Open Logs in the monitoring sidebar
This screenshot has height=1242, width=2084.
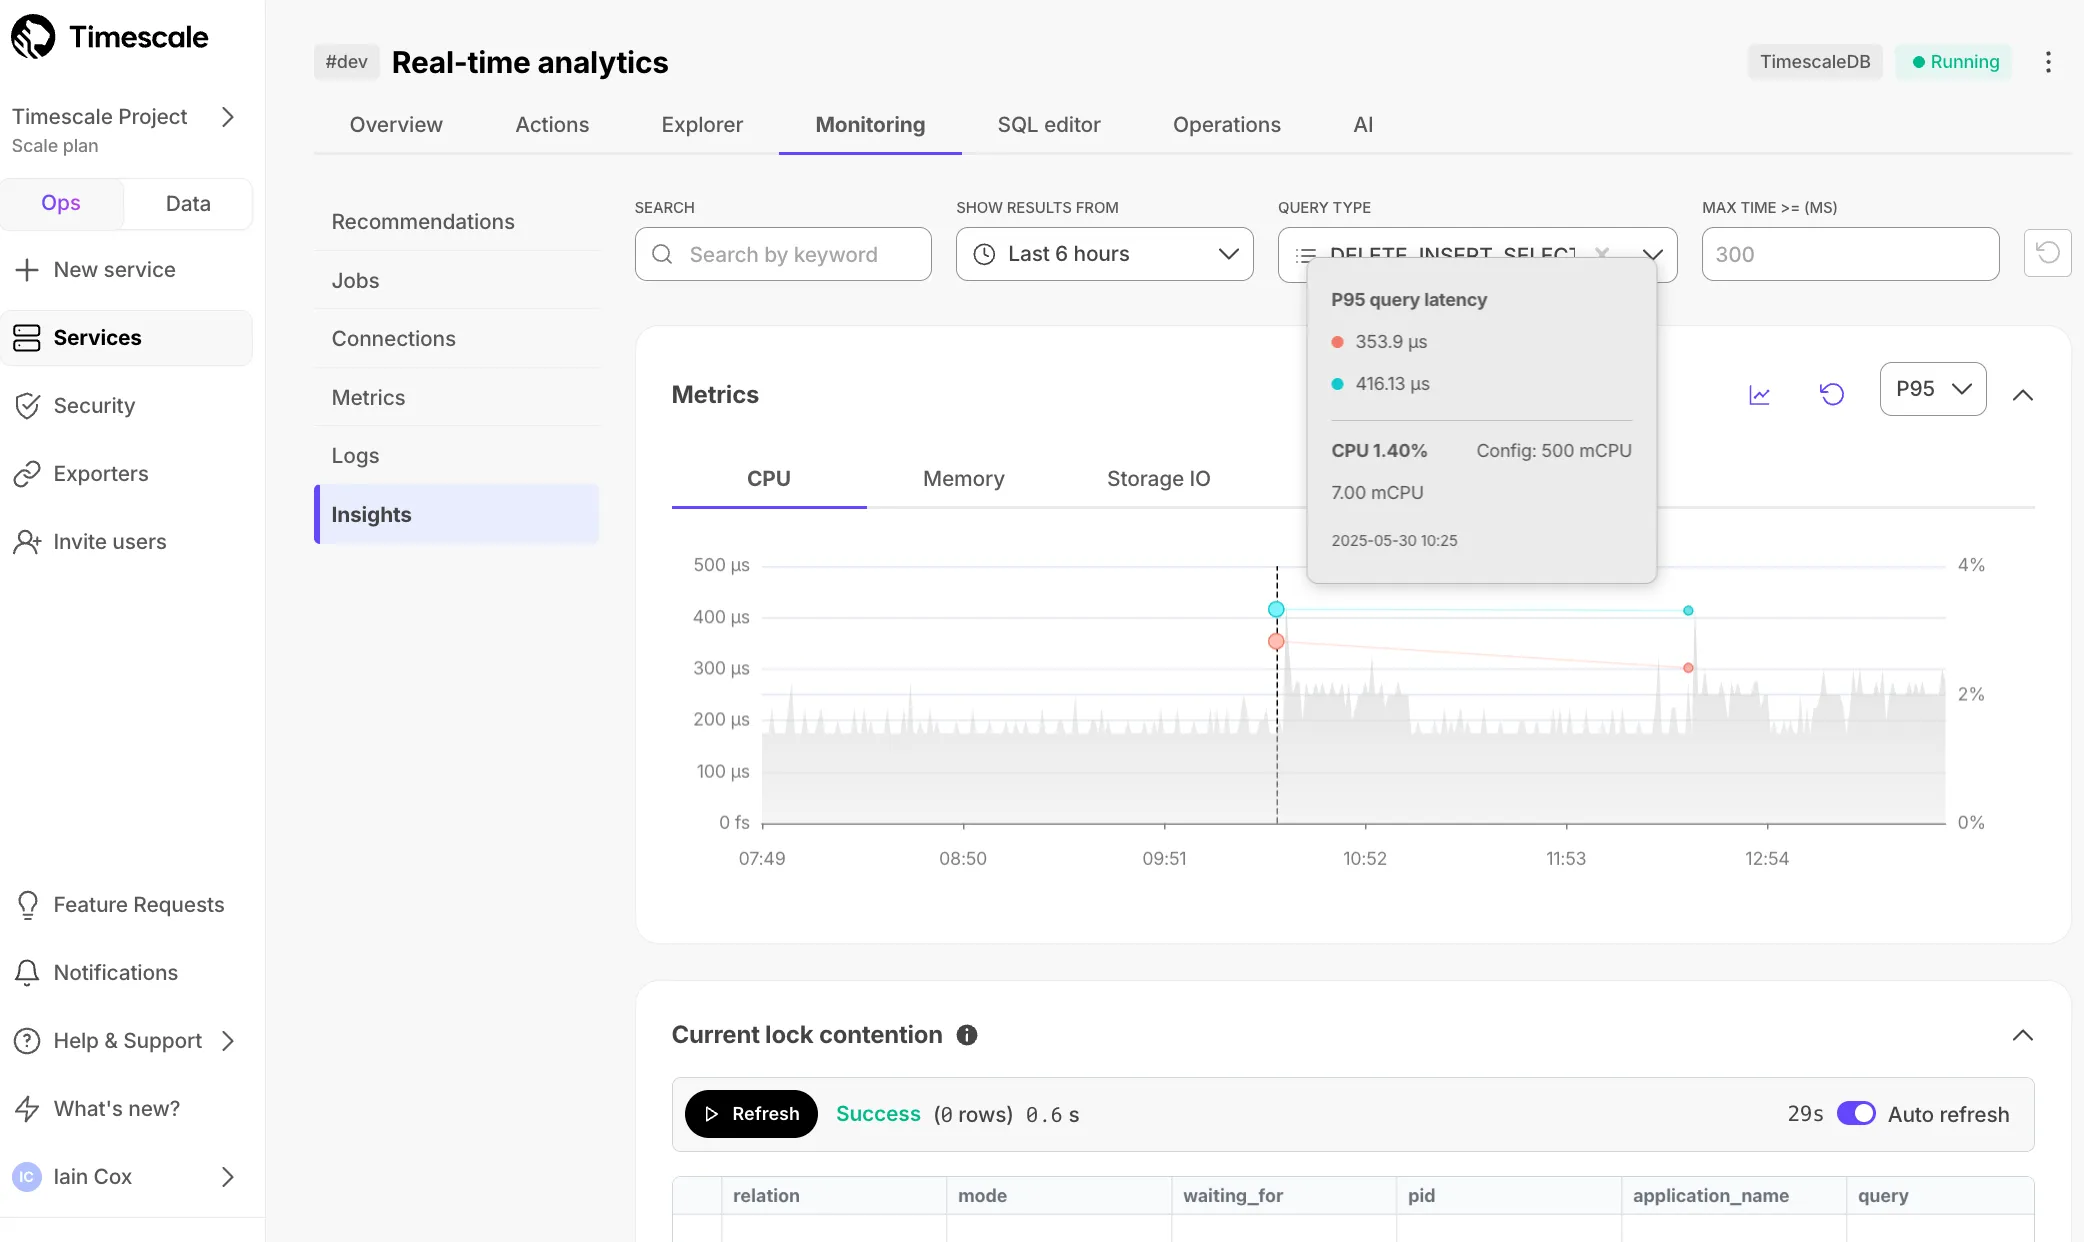[356, 456]
